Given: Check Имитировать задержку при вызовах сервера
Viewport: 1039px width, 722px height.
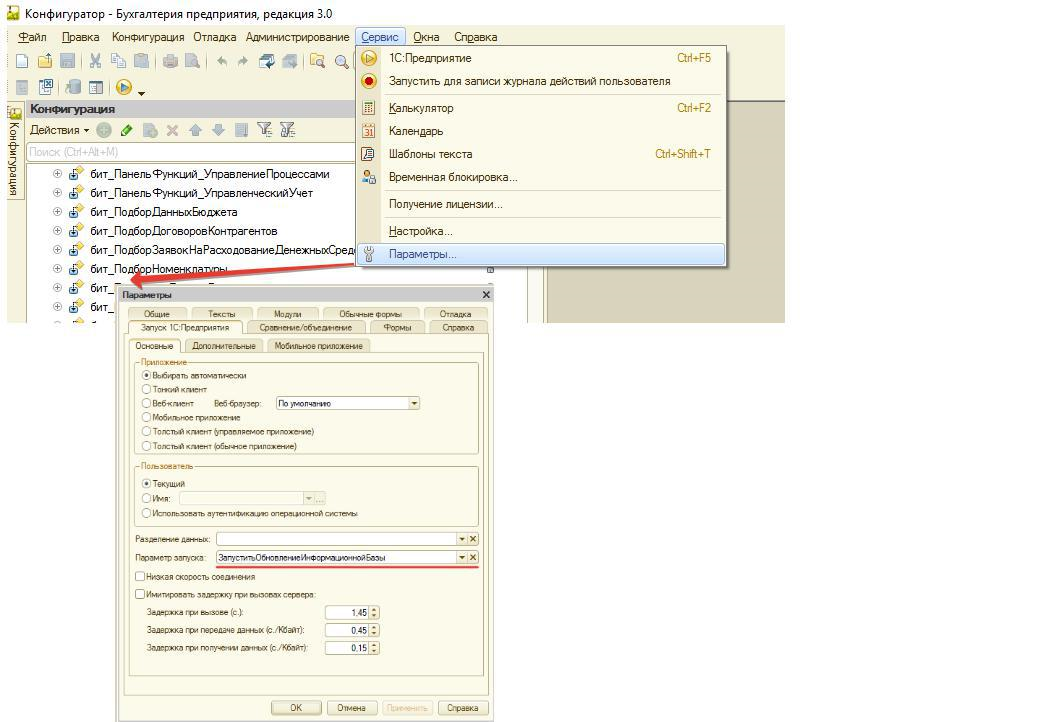Looking at the screenshot, I should pos(140,594).
